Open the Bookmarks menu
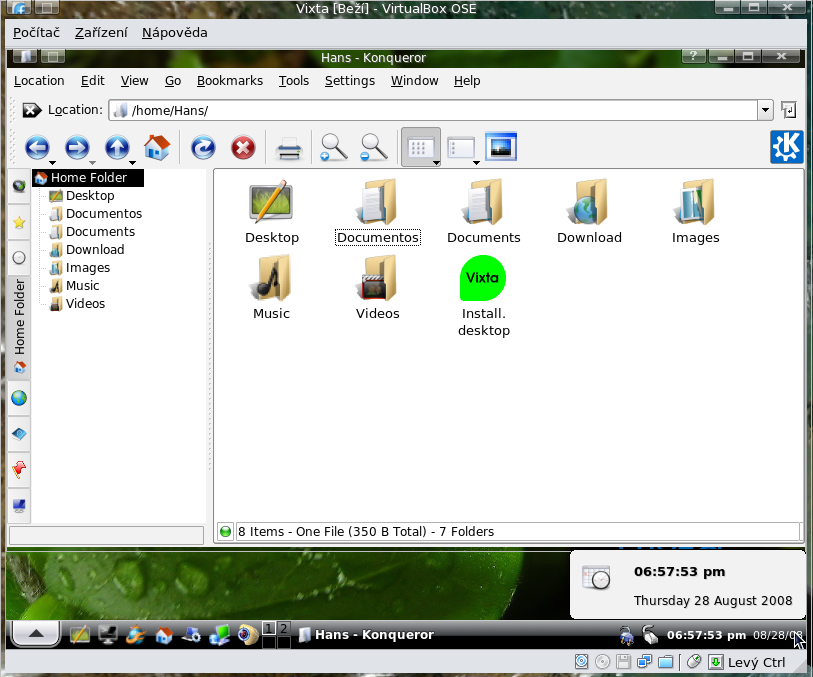Viewport: 813px width, 677px height. pos(230,81)
